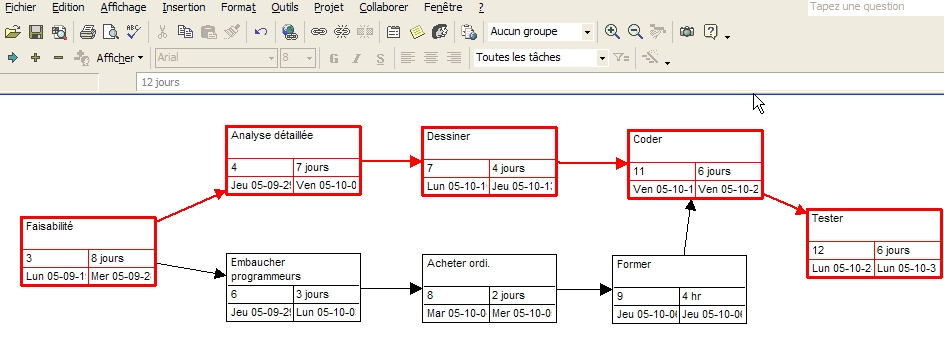
Task: Unlink tasks with the broken chain icon
Action: click(342, 32)
